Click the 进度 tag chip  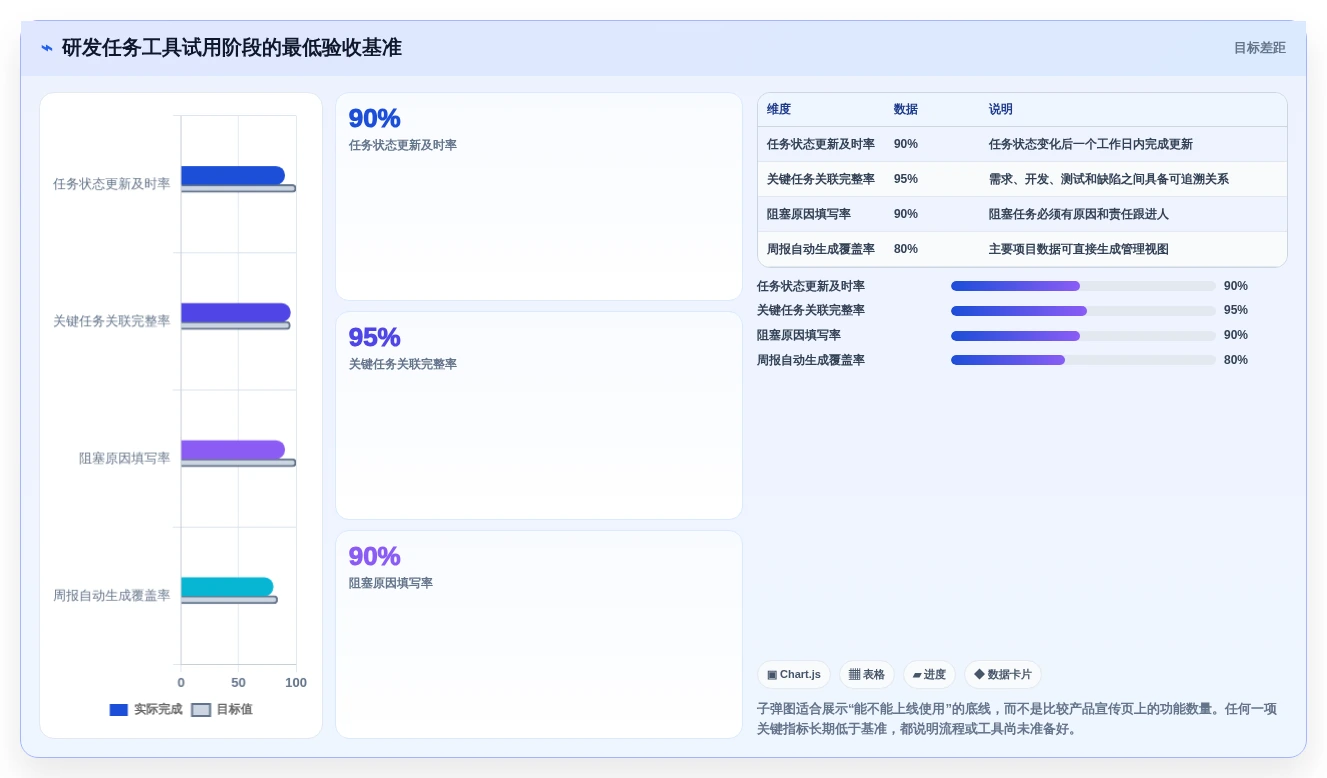(x=929, y=675)
